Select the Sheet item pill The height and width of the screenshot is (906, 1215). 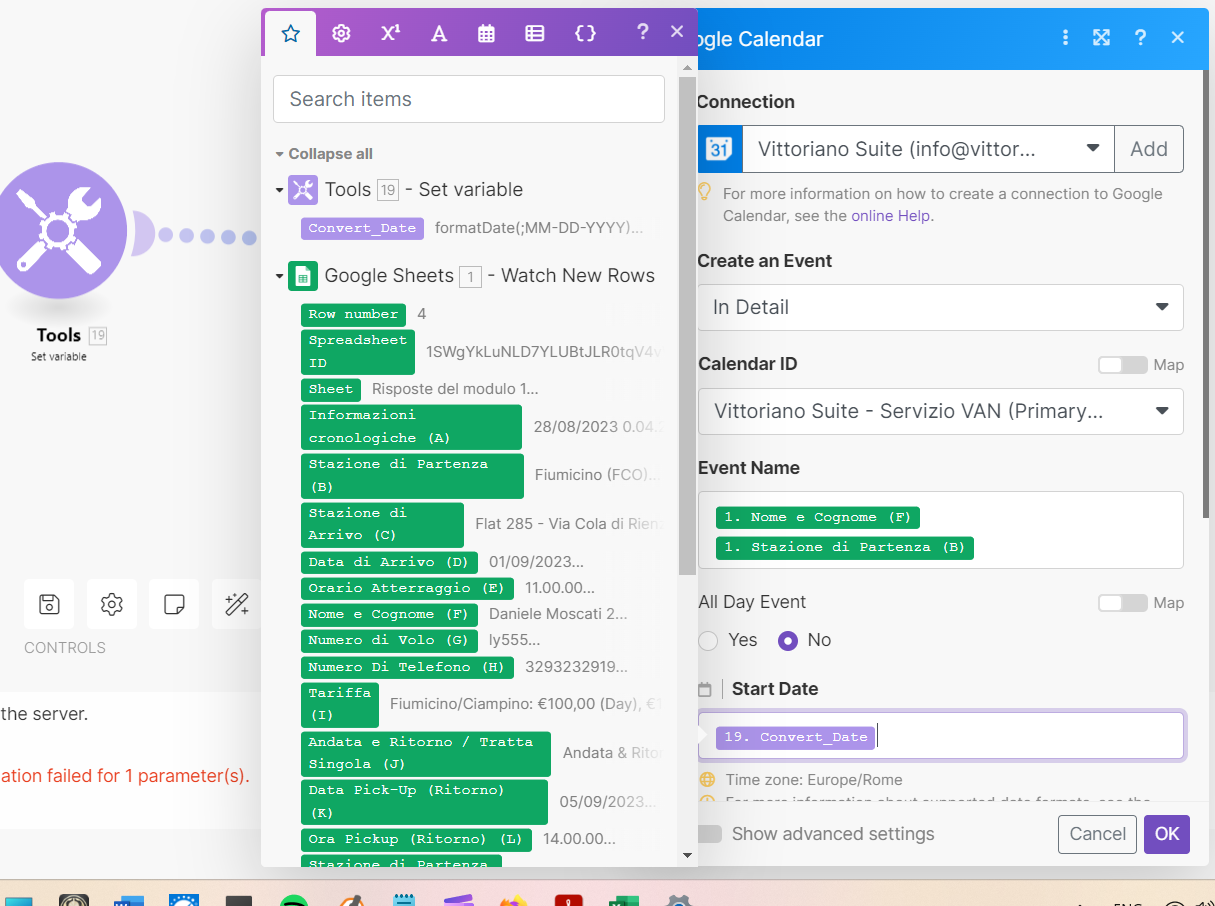[331, 389]
